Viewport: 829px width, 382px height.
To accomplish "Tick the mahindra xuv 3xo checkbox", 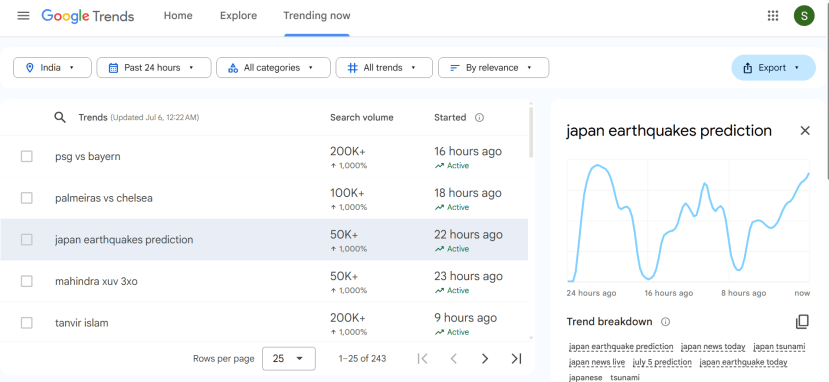I will coord(26,281).
